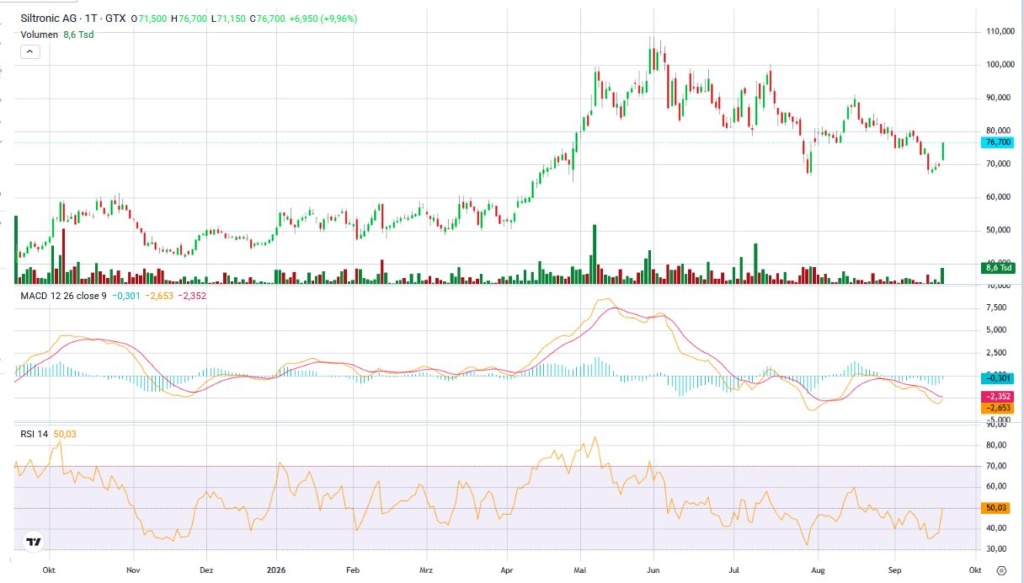This screenshot has height=583, width=1024.
Task: Click the RSI value label 50,03
Action: point(996,507)
